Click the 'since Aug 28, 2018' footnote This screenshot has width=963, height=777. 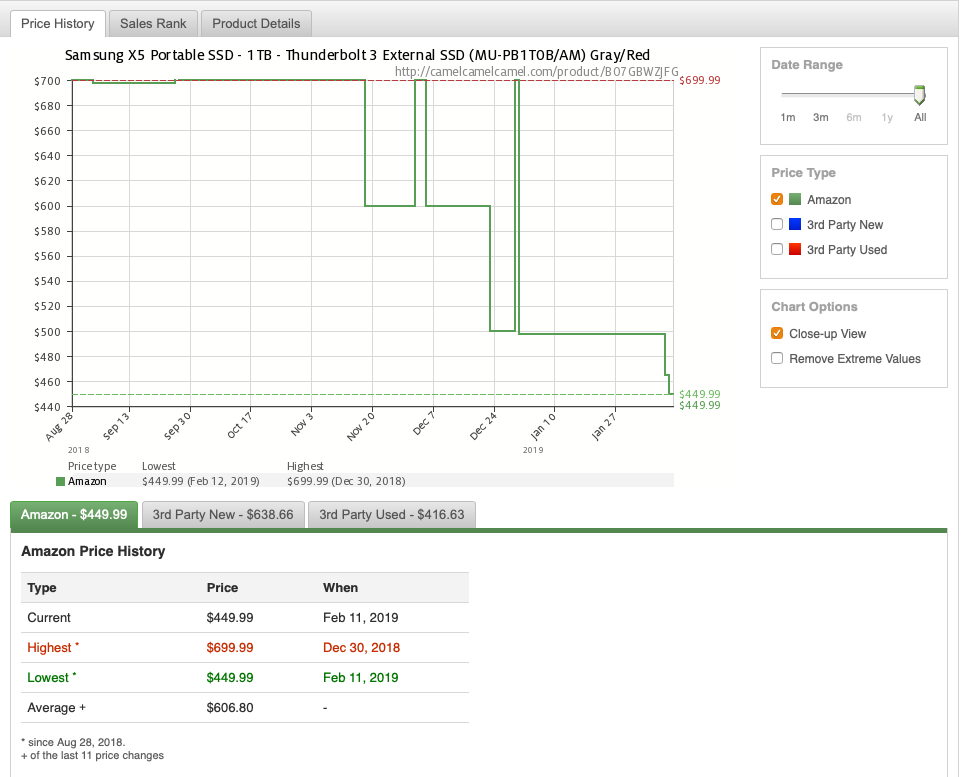point(73,742)
